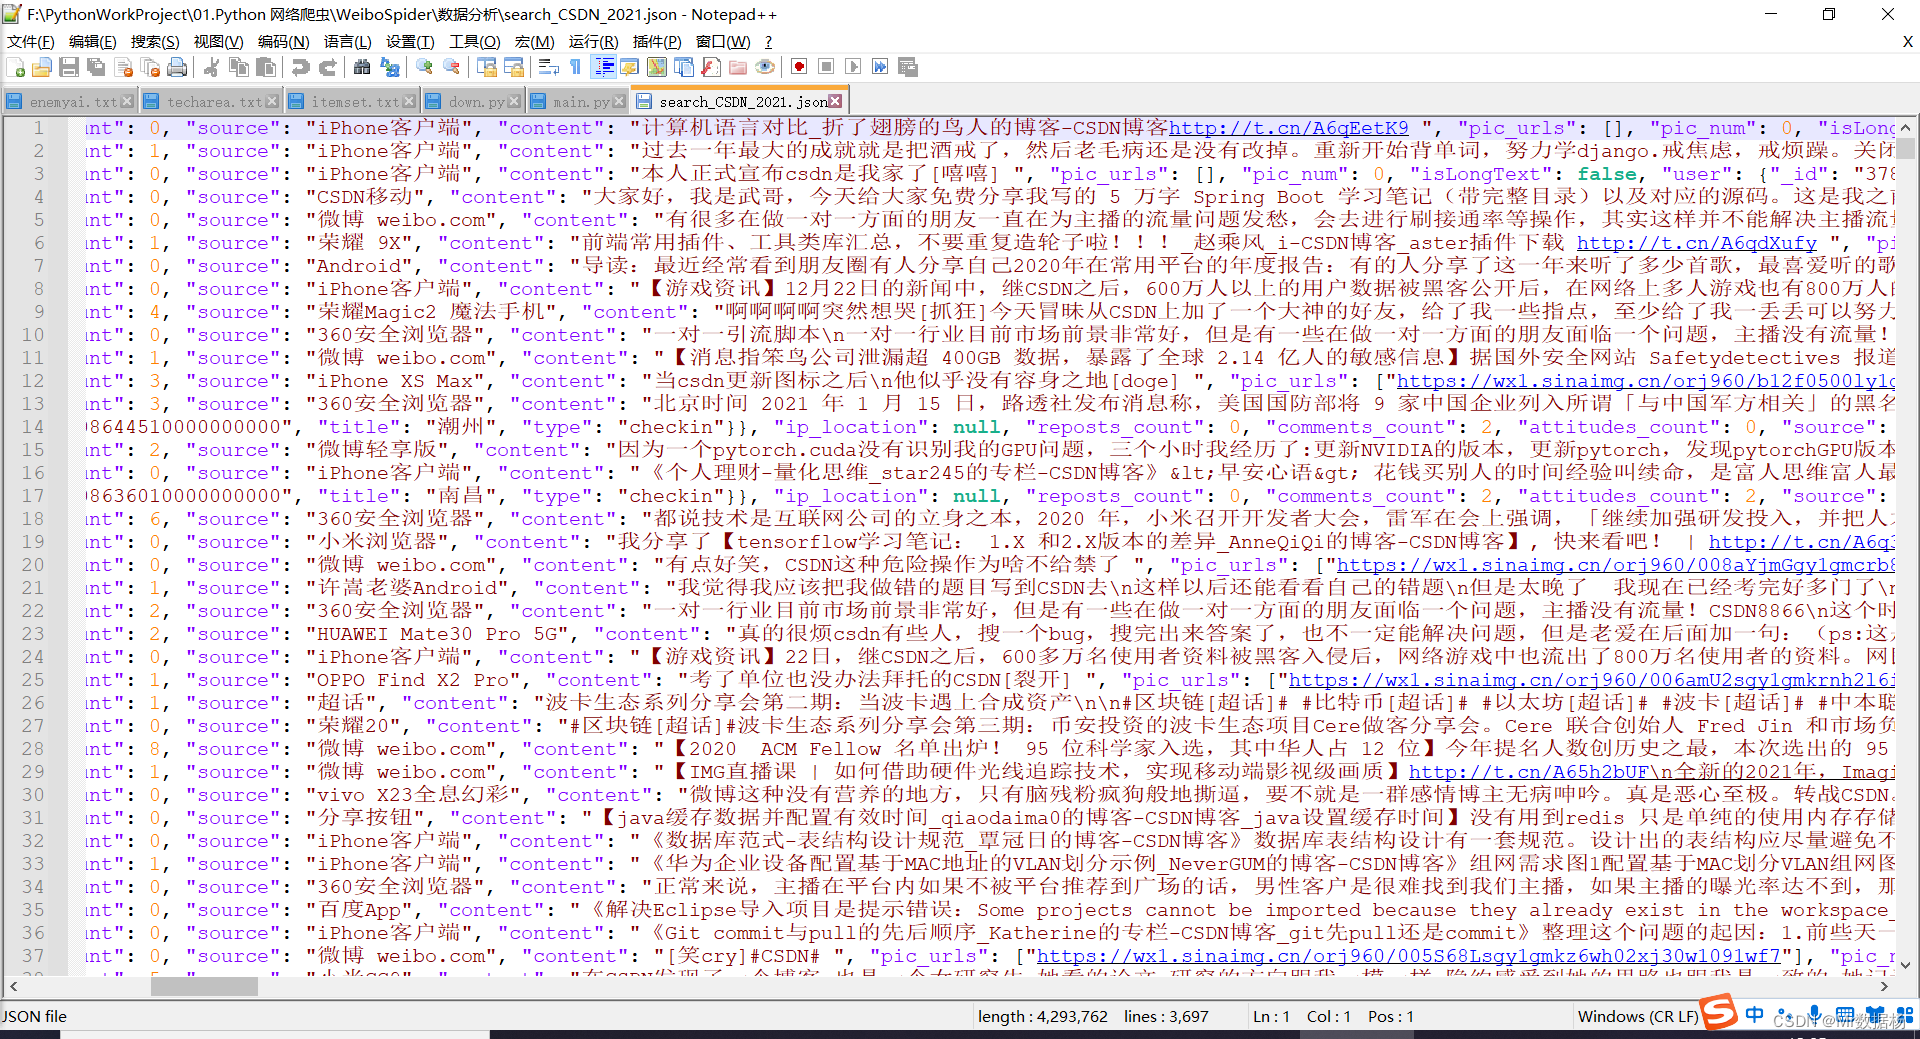Open the 视图(V) menu
Image resolution: width=1920 pixels, height=1039 pixels.
219,41
